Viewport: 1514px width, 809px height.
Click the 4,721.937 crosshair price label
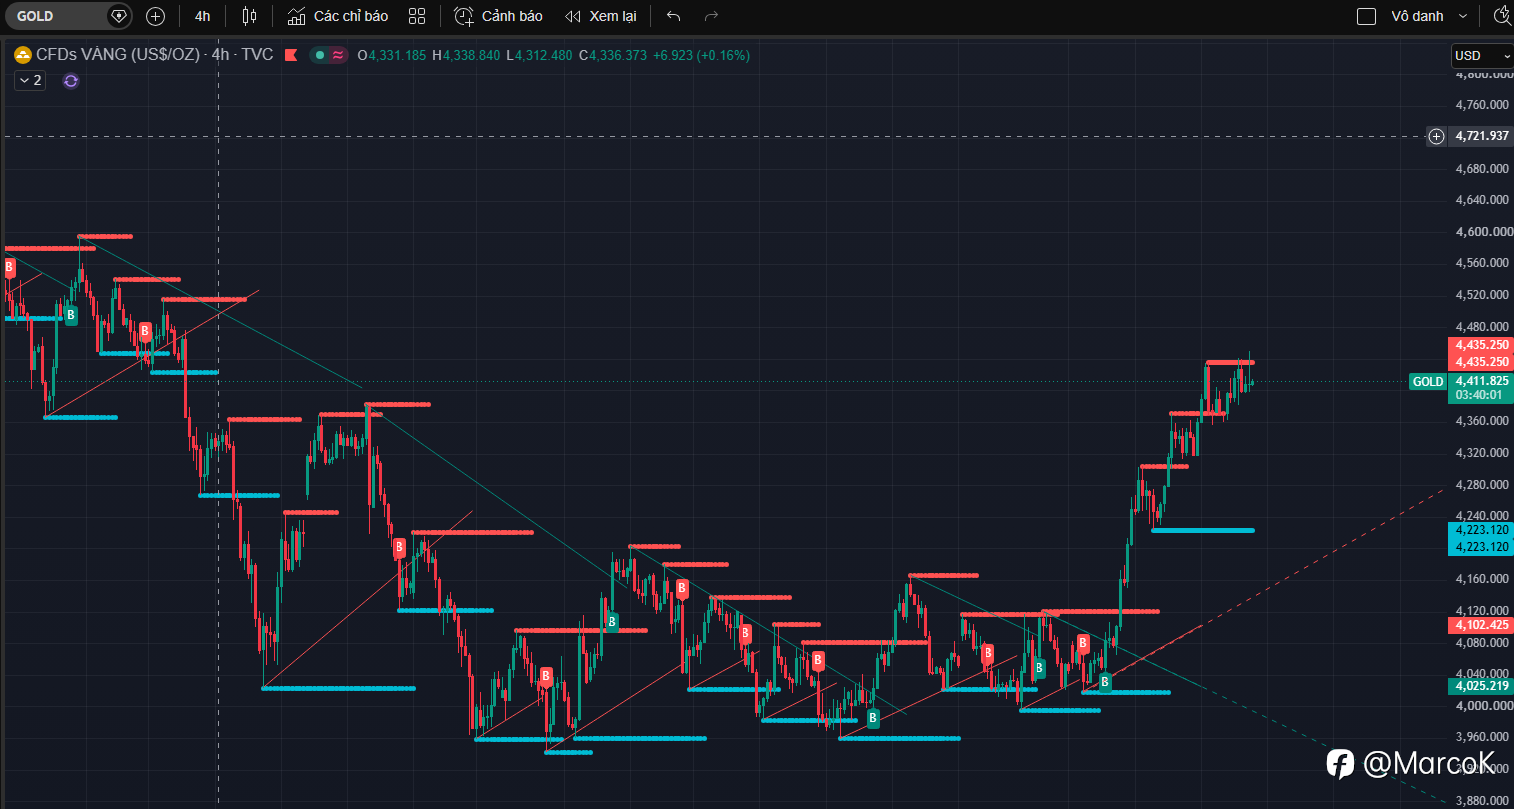click(1482, 136)
